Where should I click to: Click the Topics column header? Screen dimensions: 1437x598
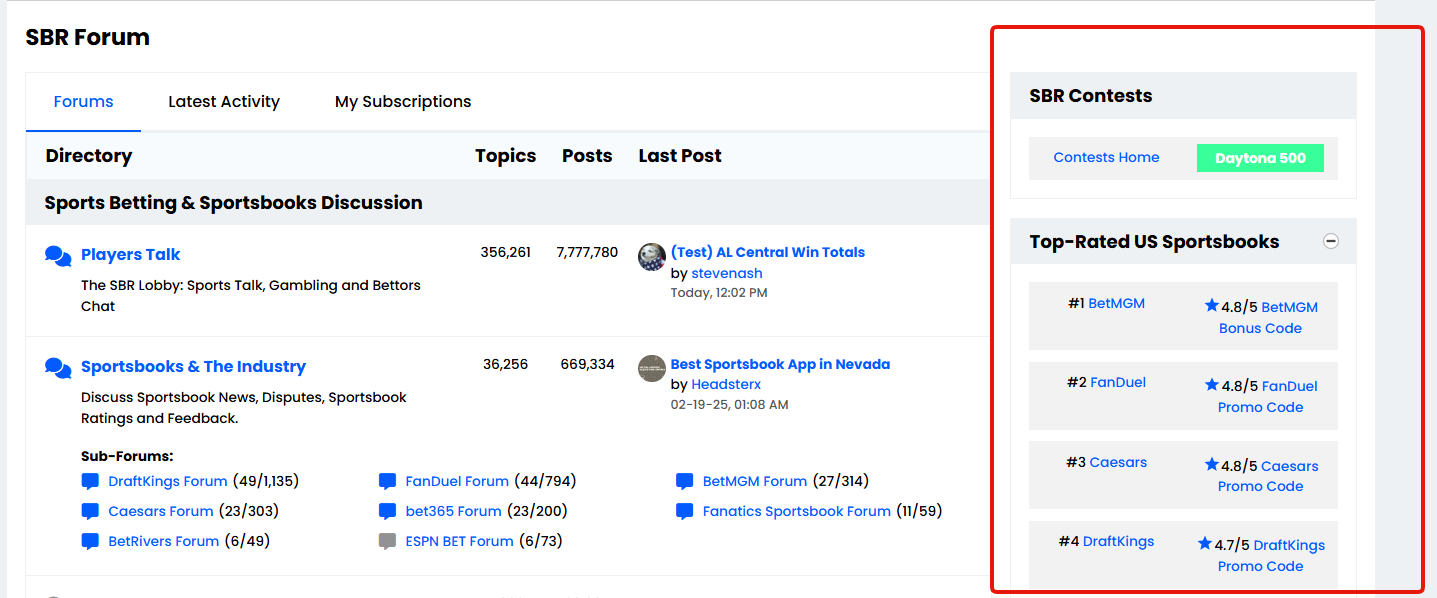point(505,156)
